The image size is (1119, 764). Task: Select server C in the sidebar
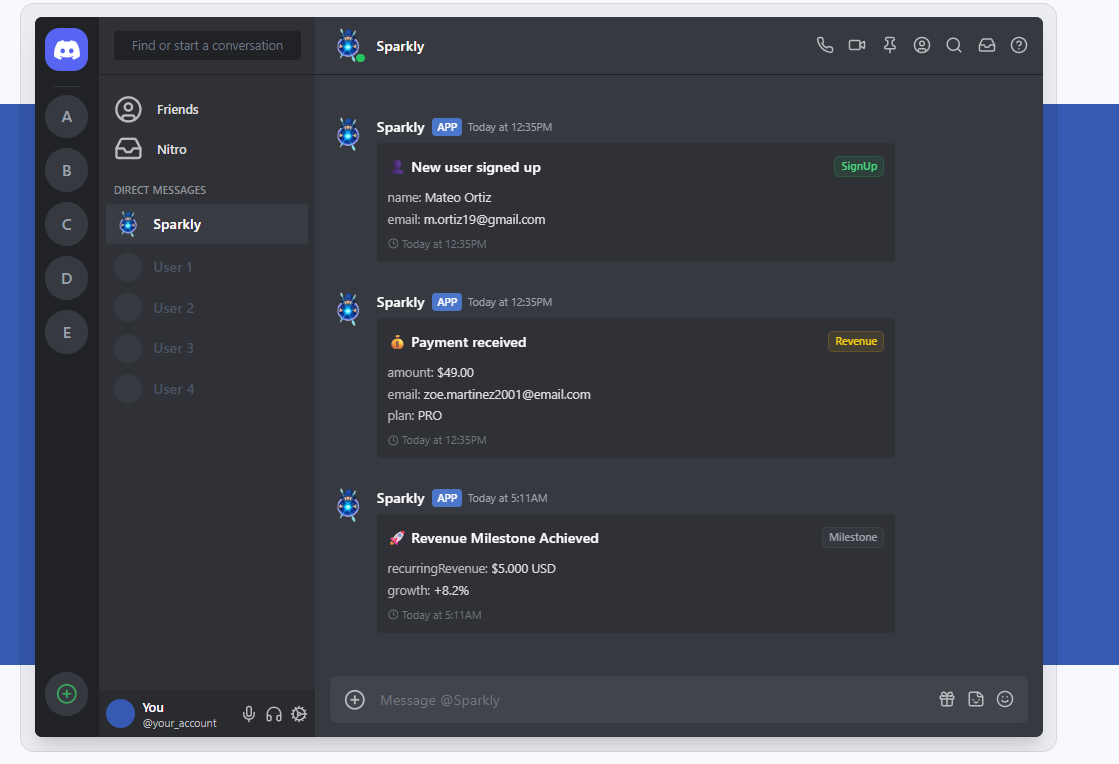[x=66, y=224]
